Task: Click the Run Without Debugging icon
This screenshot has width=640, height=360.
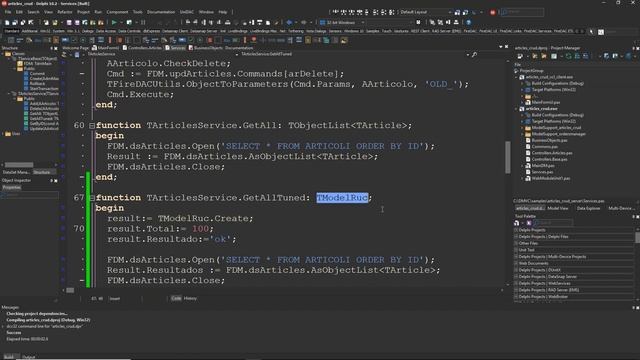Action: 129,22
